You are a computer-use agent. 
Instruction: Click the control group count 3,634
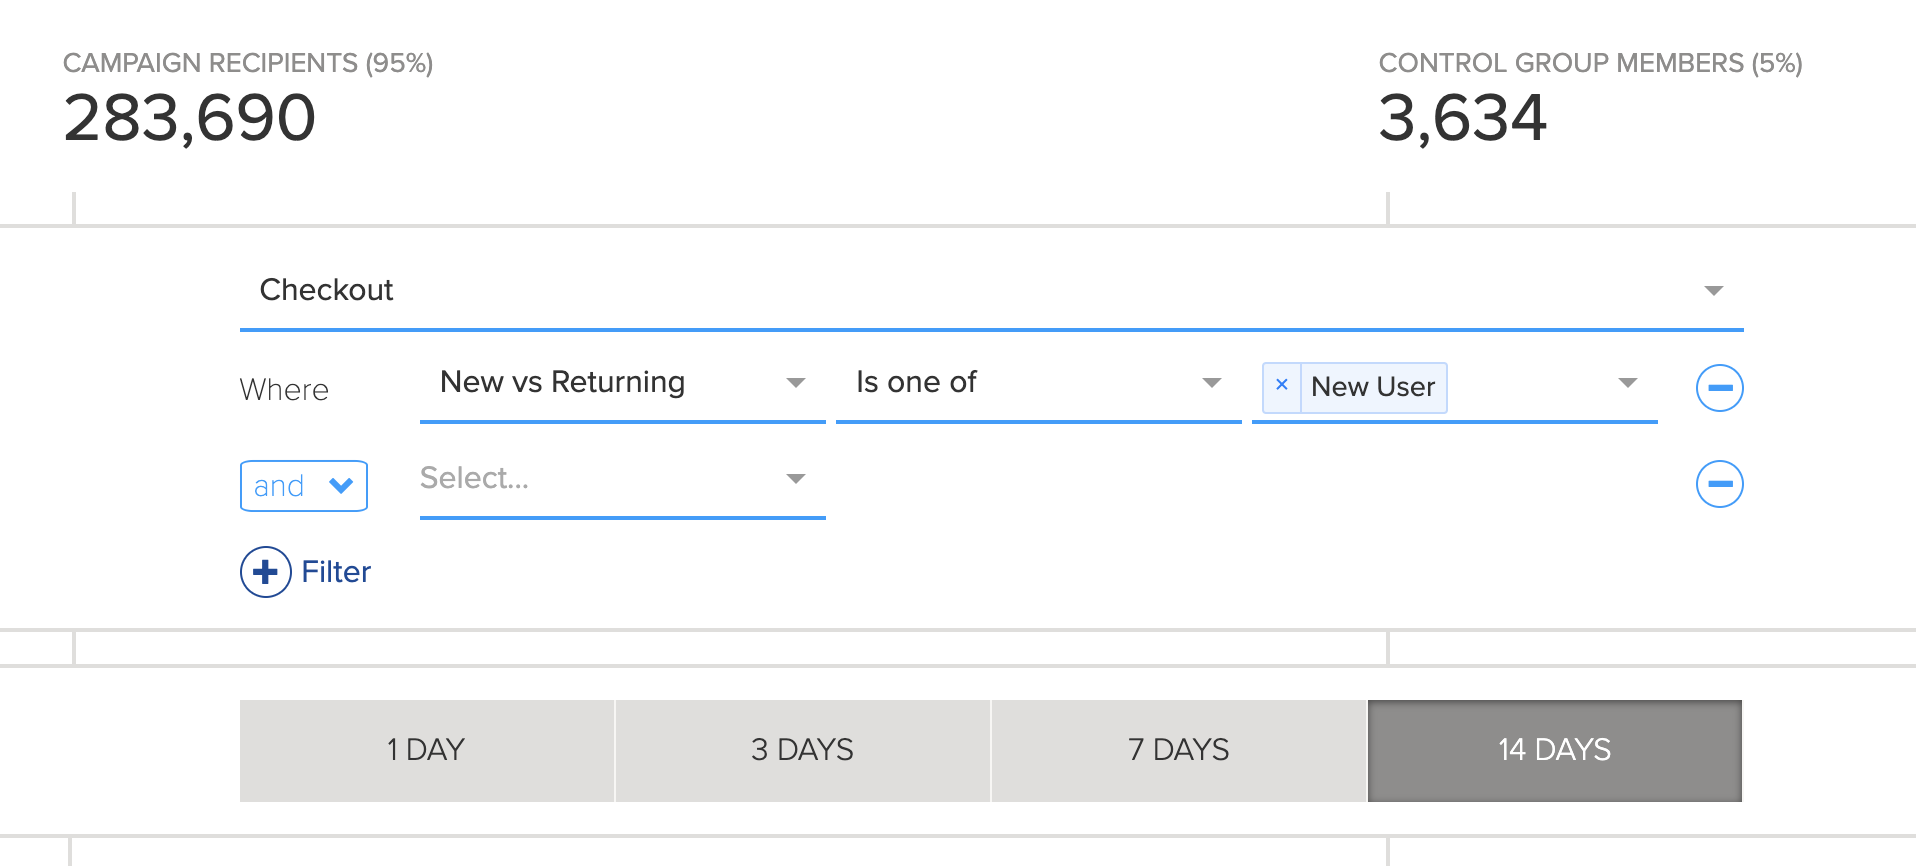click(1462, 118)
